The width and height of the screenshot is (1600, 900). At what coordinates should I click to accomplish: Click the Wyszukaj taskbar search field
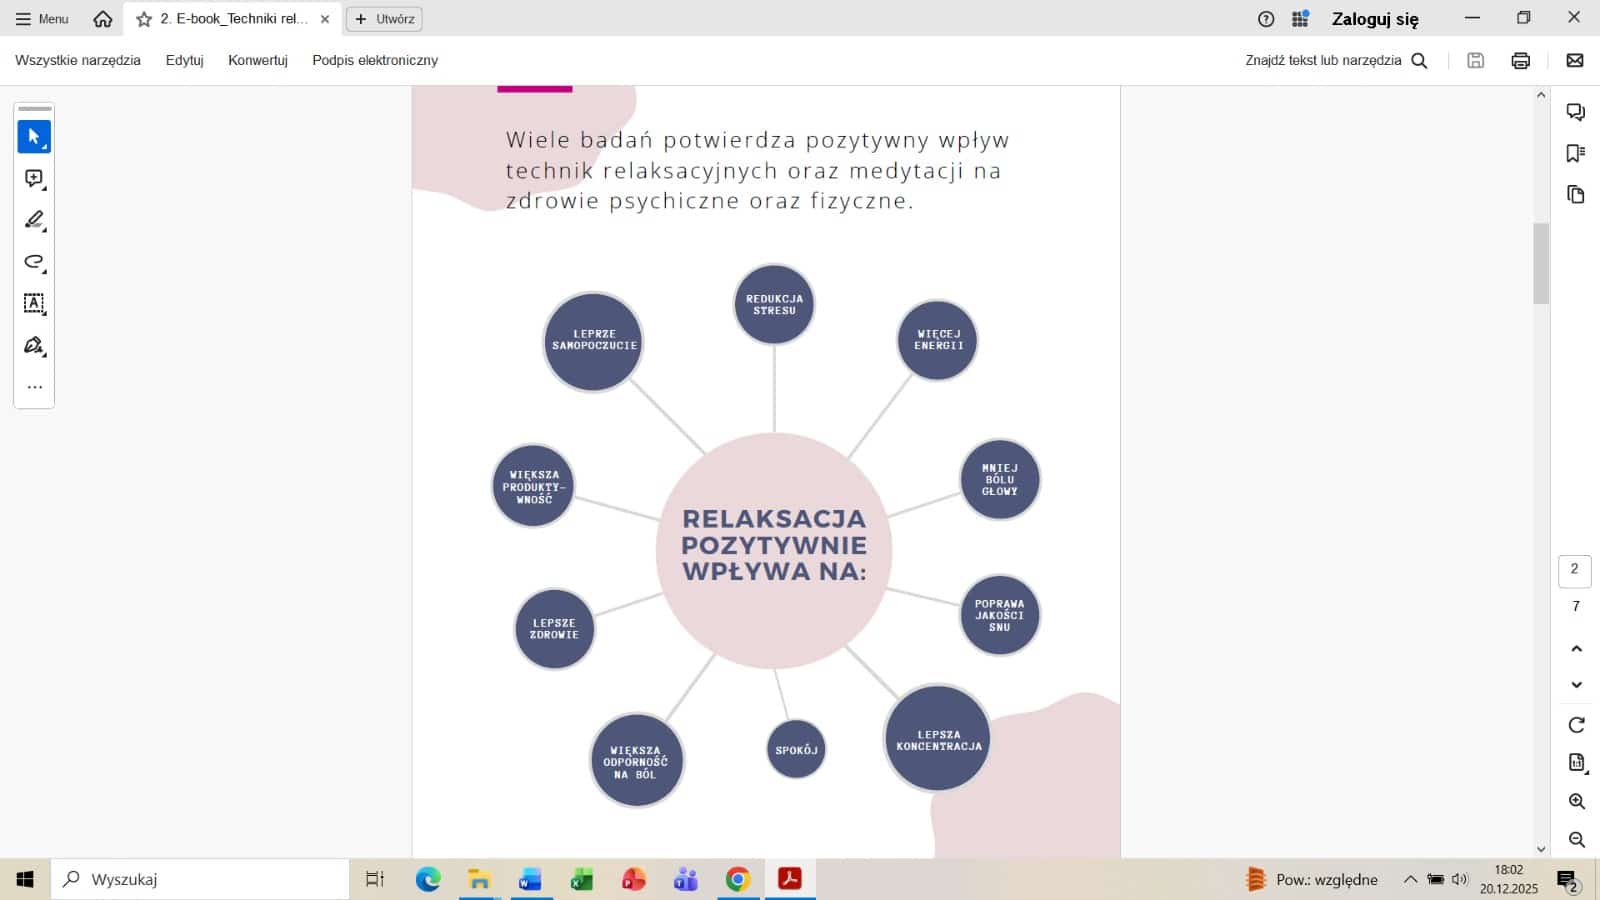(x=200, y=879)
